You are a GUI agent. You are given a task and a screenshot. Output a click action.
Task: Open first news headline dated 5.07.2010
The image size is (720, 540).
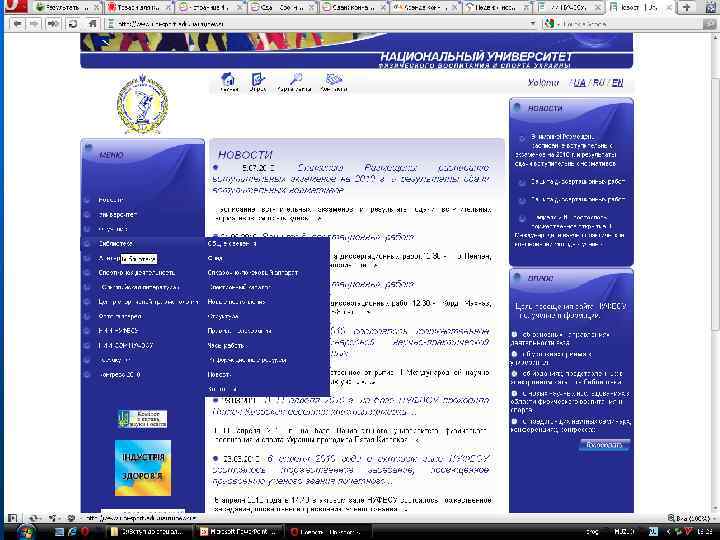[352, 179]
